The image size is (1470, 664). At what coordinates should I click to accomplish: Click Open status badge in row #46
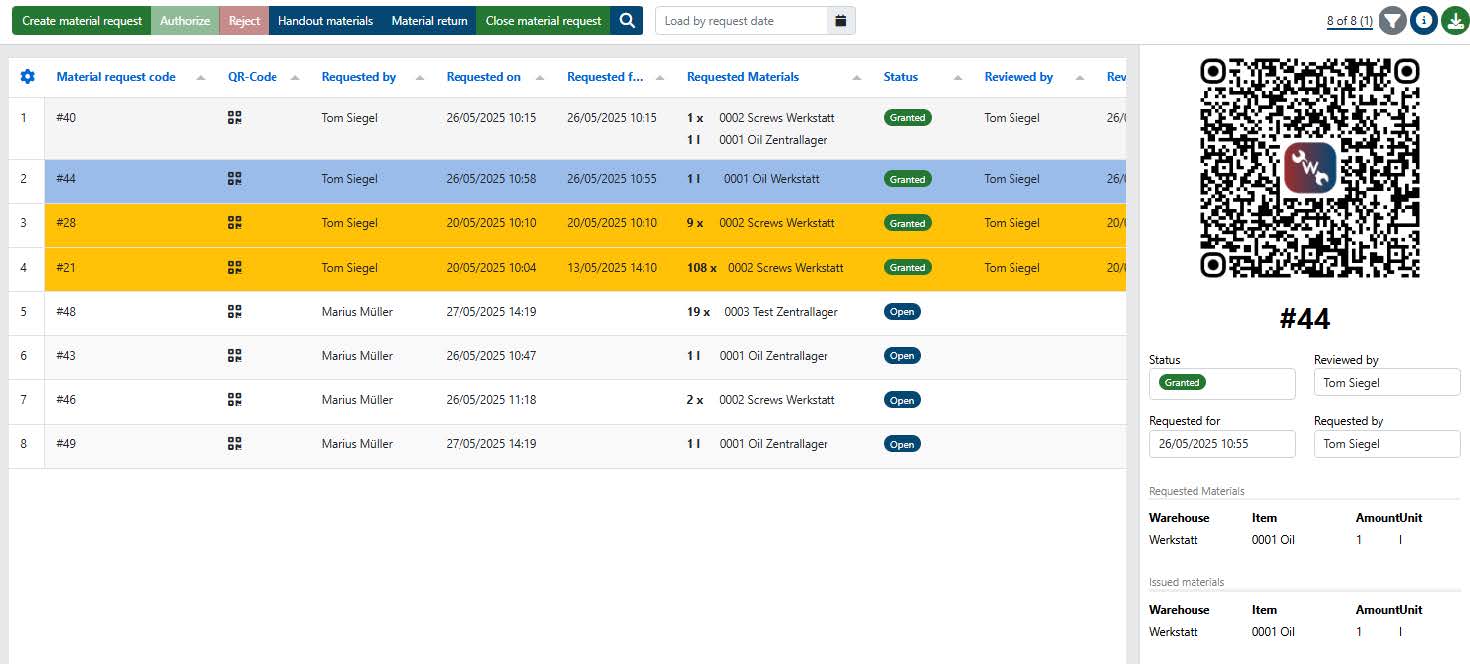click(902, 400)
